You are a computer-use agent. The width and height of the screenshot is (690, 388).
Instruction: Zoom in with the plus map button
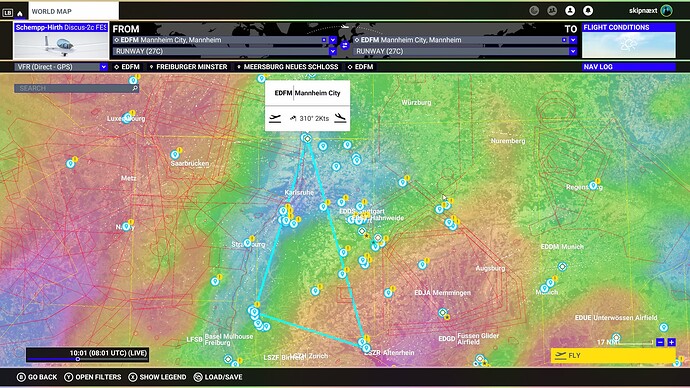672,342
